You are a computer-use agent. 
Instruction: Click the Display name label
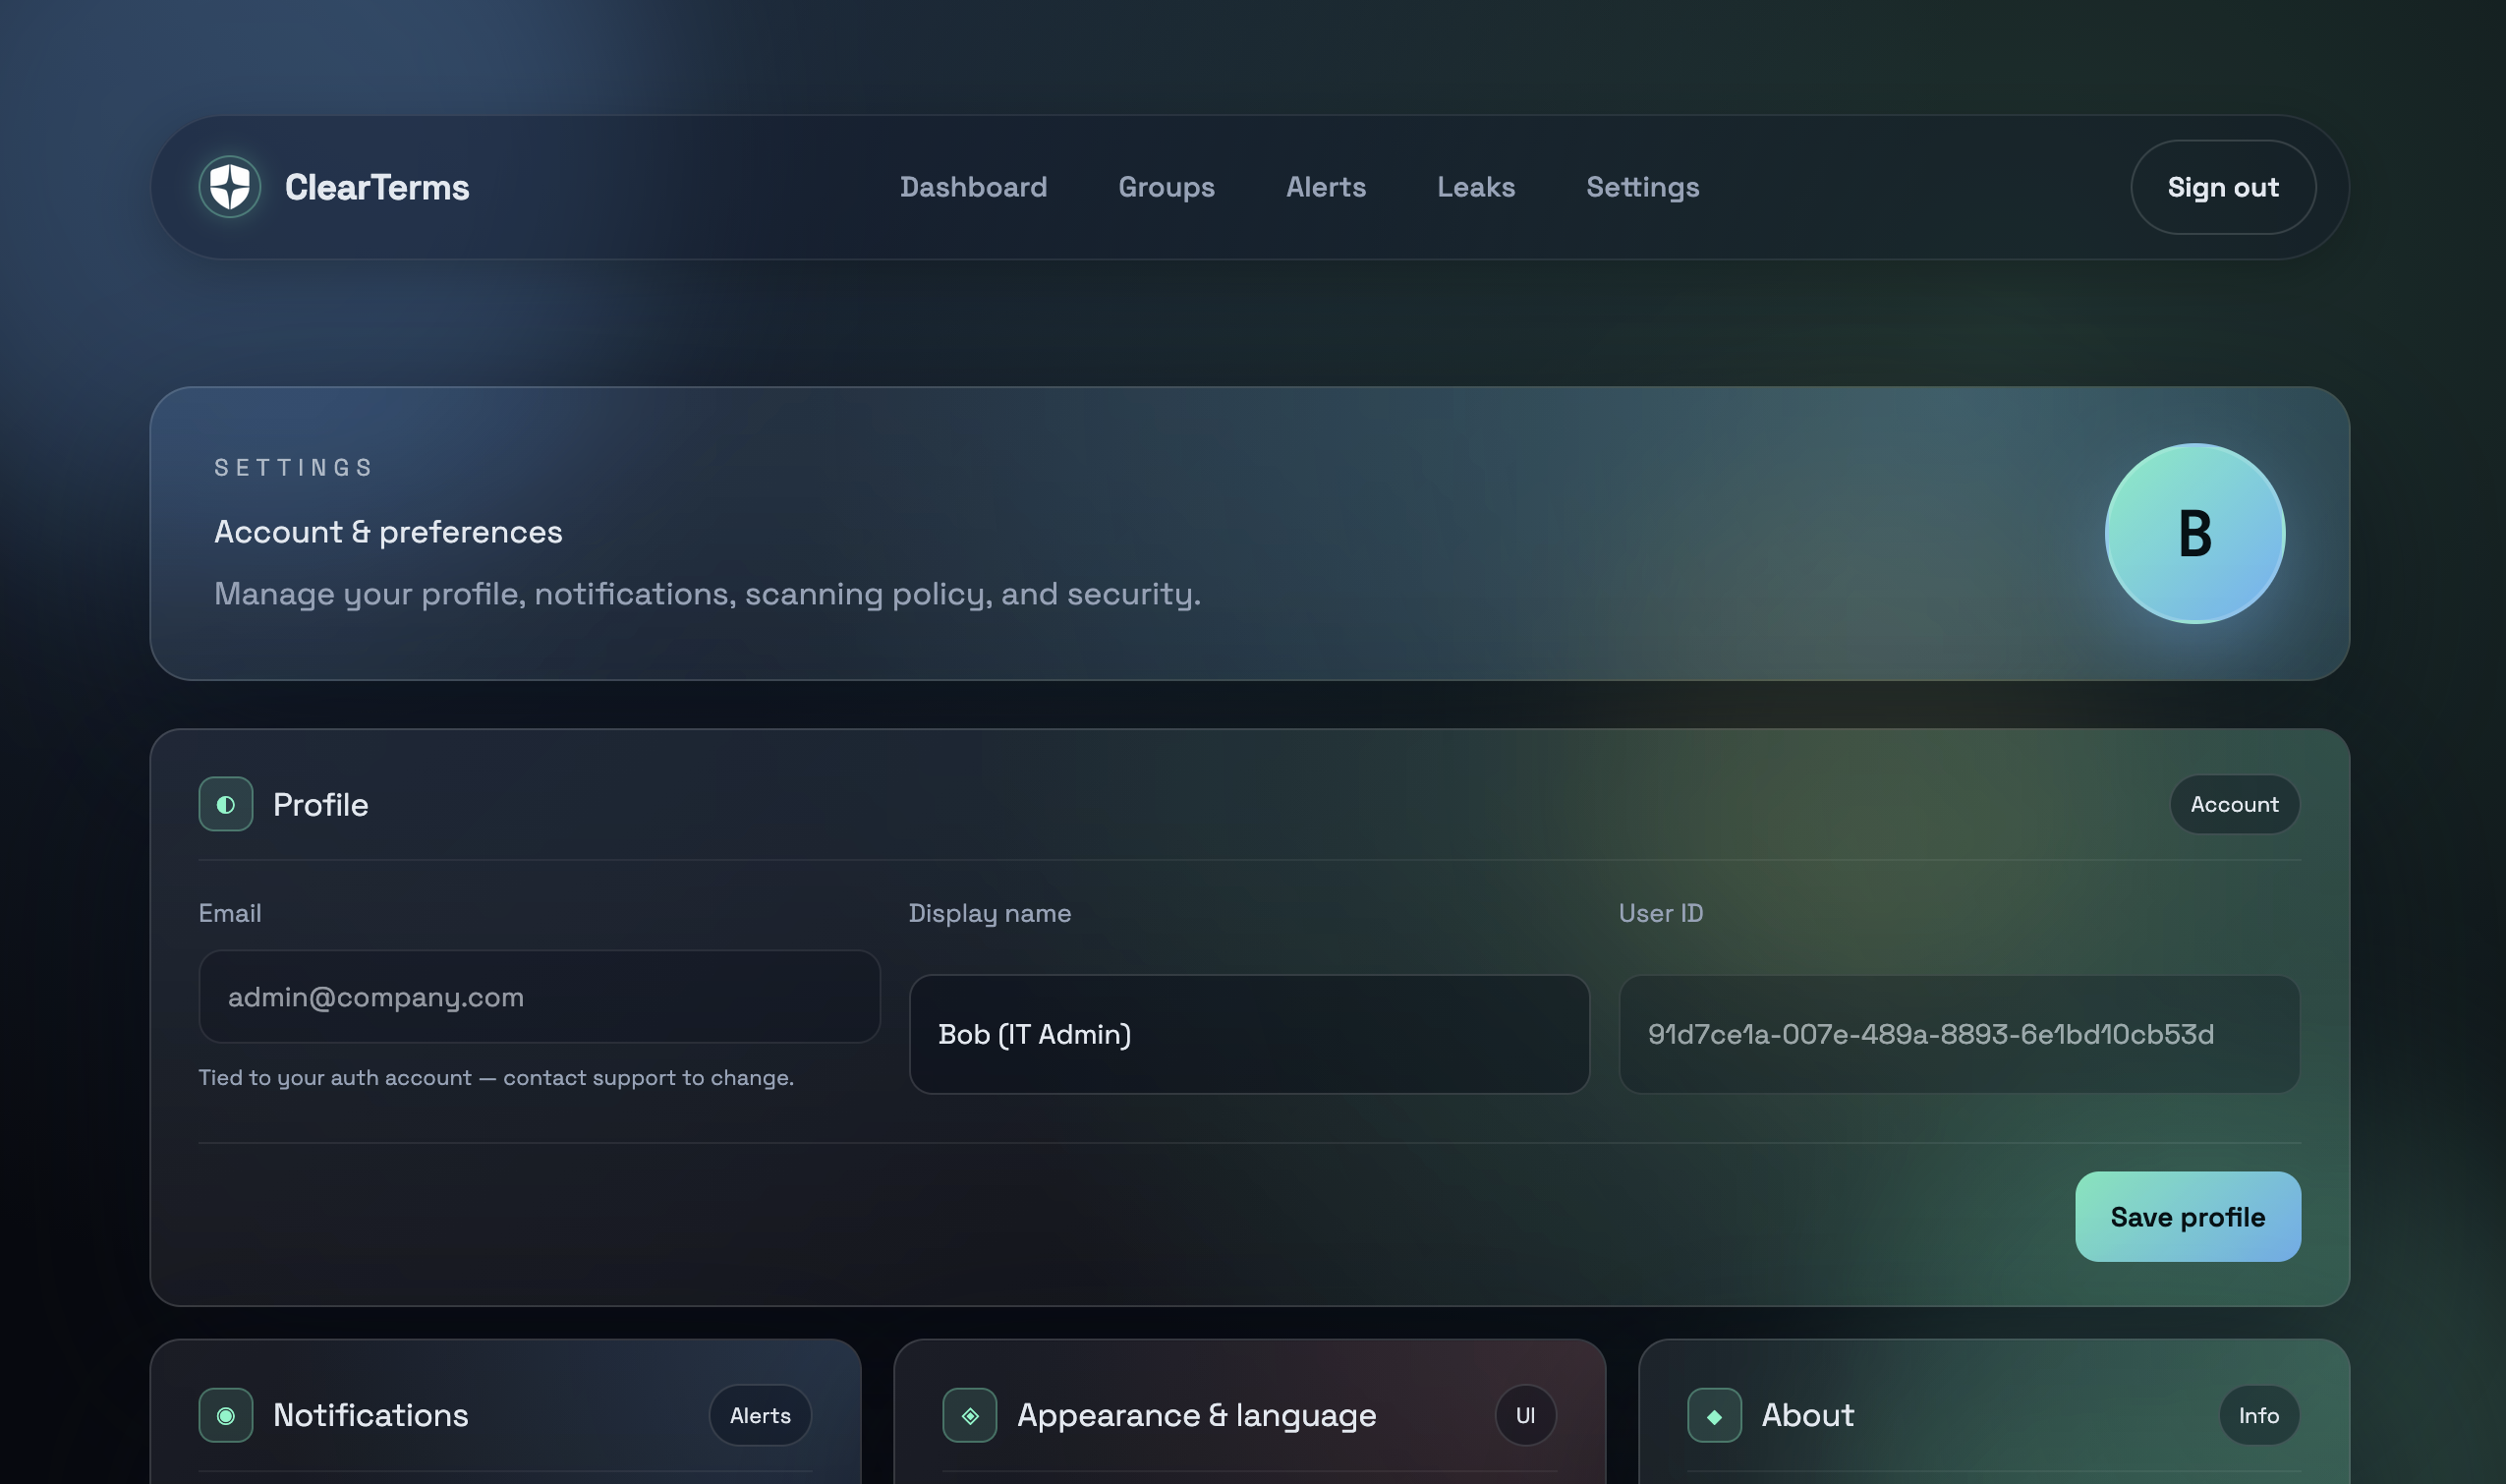(x=990, y=913)
